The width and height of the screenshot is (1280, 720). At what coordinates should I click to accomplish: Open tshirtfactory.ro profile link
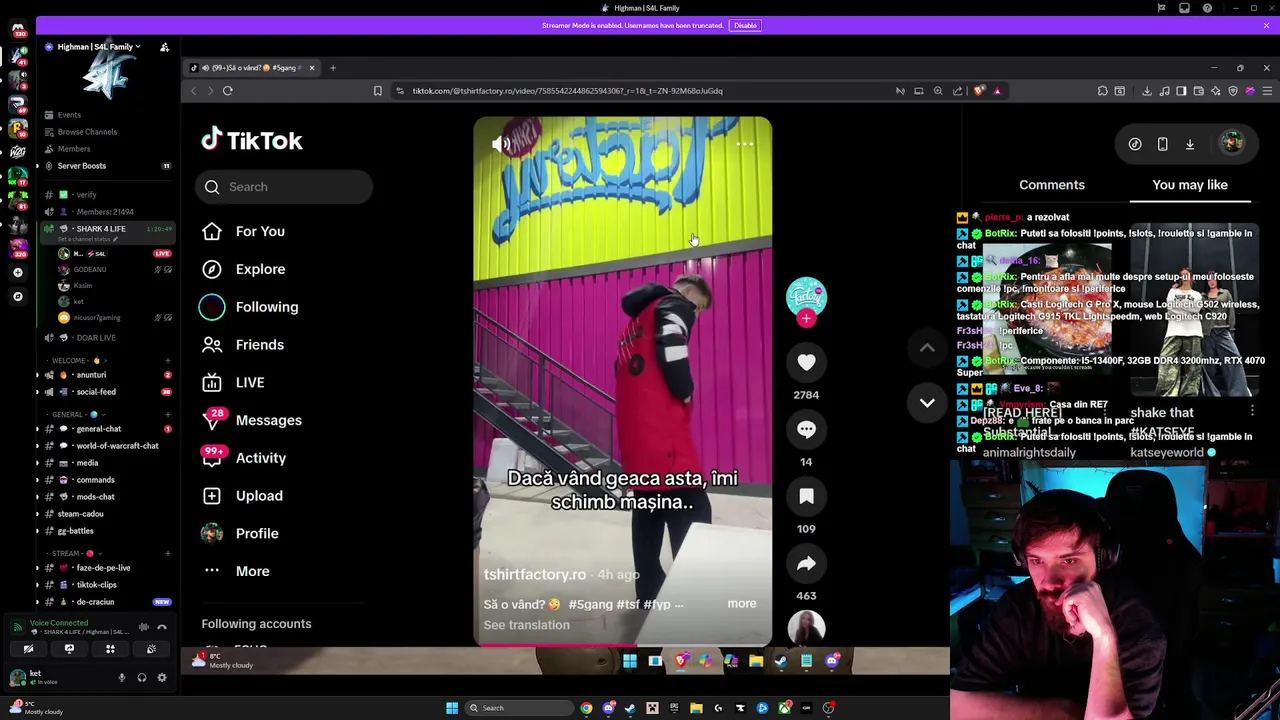pos(535,575)
